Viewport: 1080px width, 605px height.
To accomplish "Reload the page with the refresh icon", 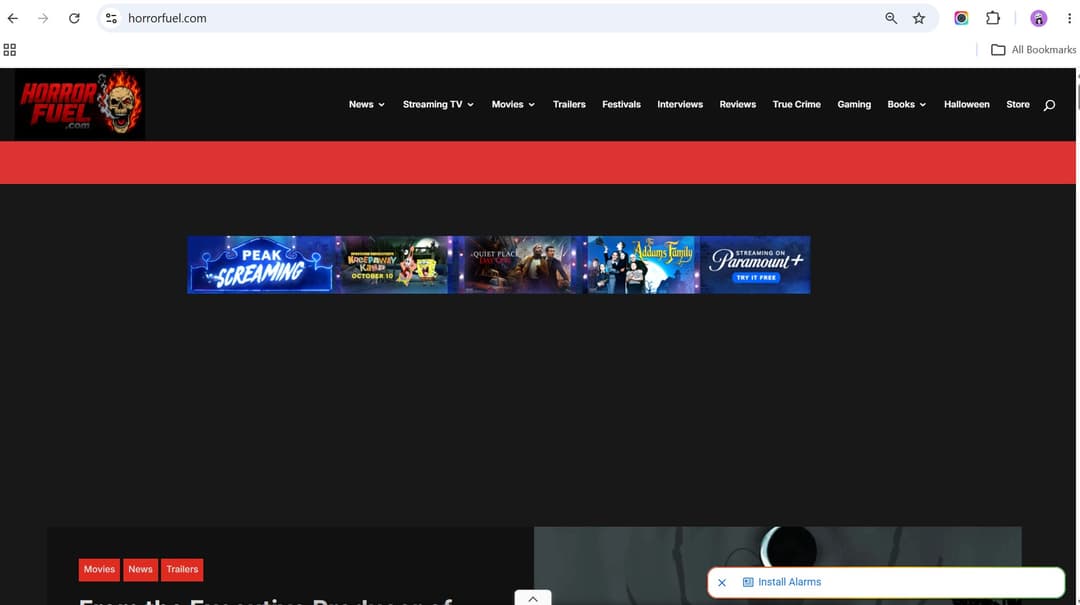I will (74, 19).
